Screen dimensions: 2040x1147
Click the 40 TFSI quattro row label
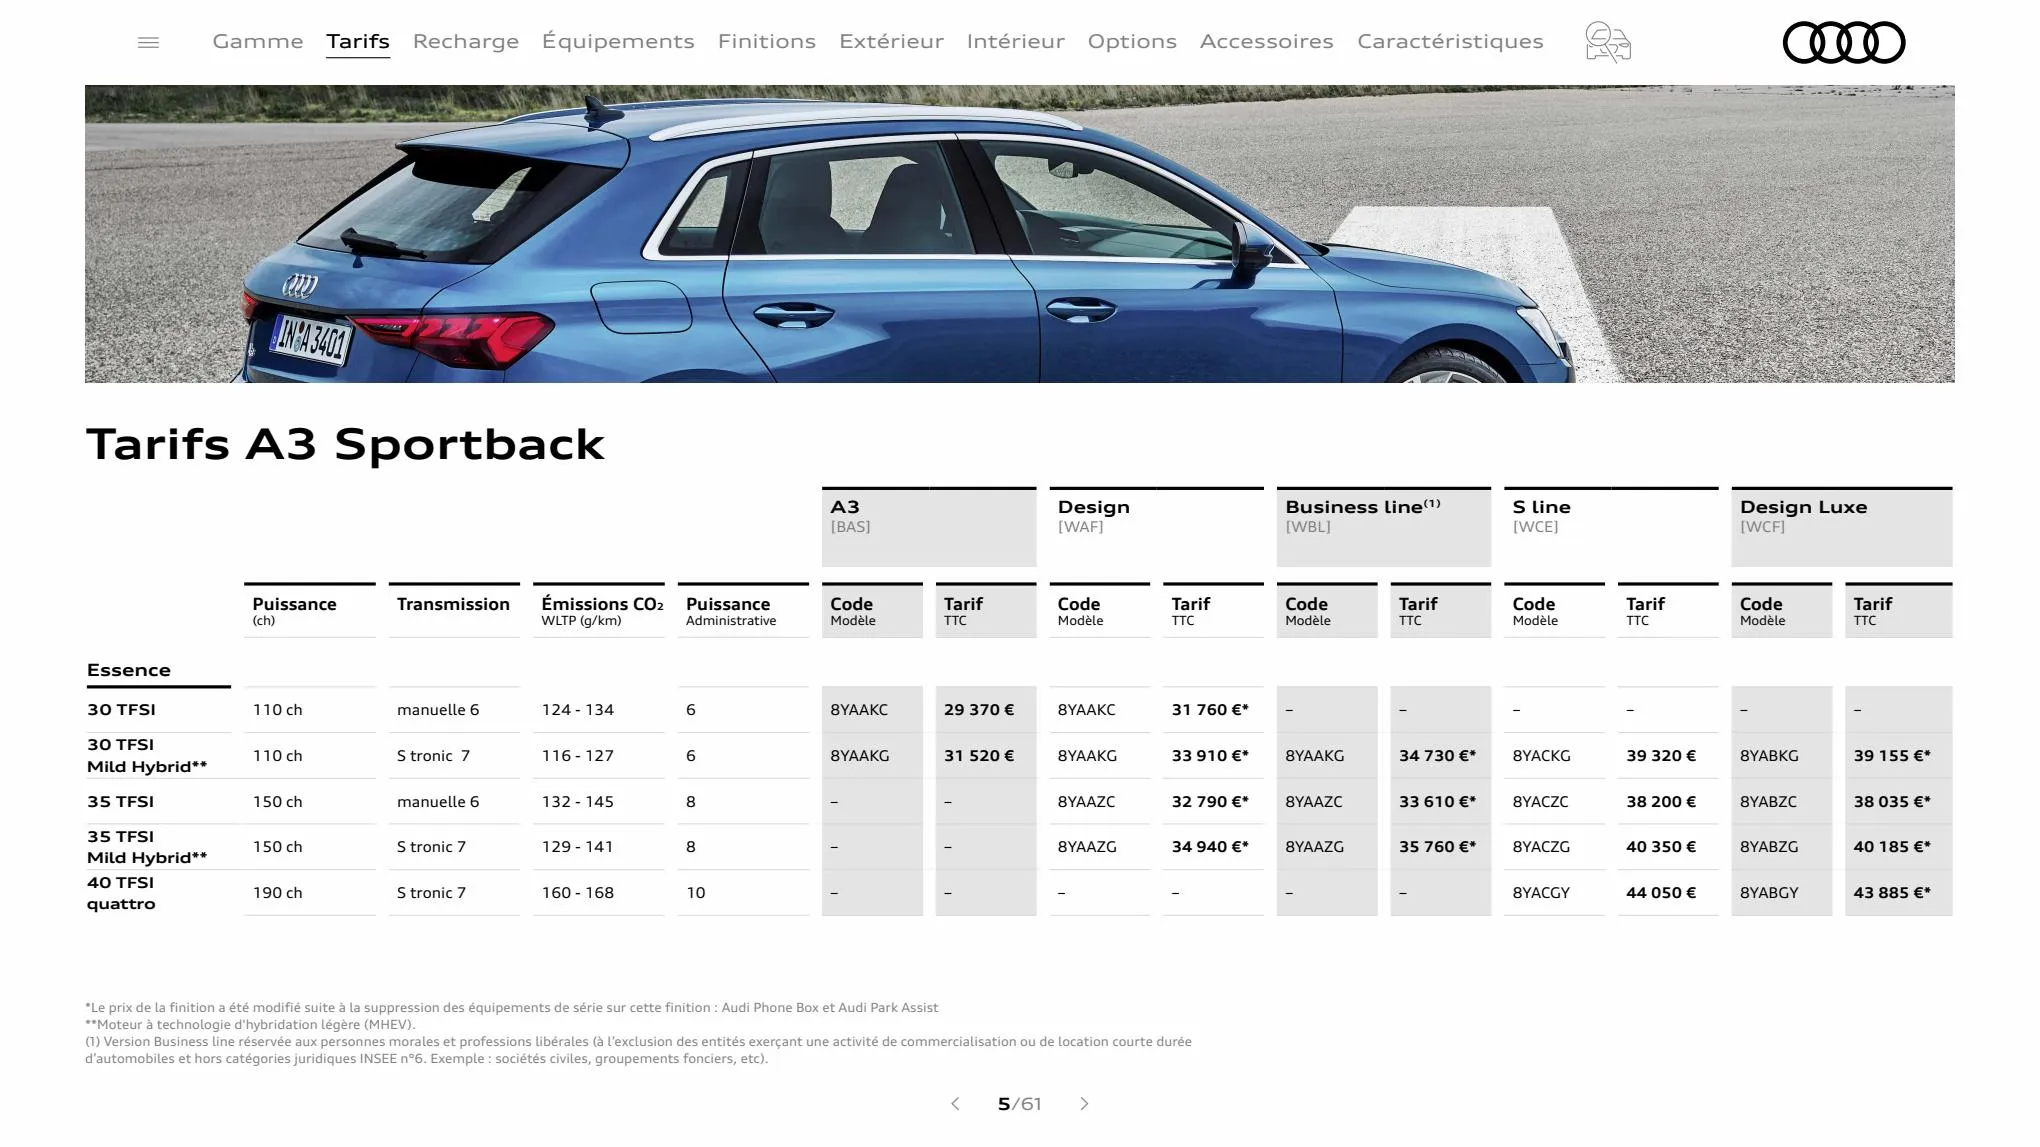click(121, 893)
